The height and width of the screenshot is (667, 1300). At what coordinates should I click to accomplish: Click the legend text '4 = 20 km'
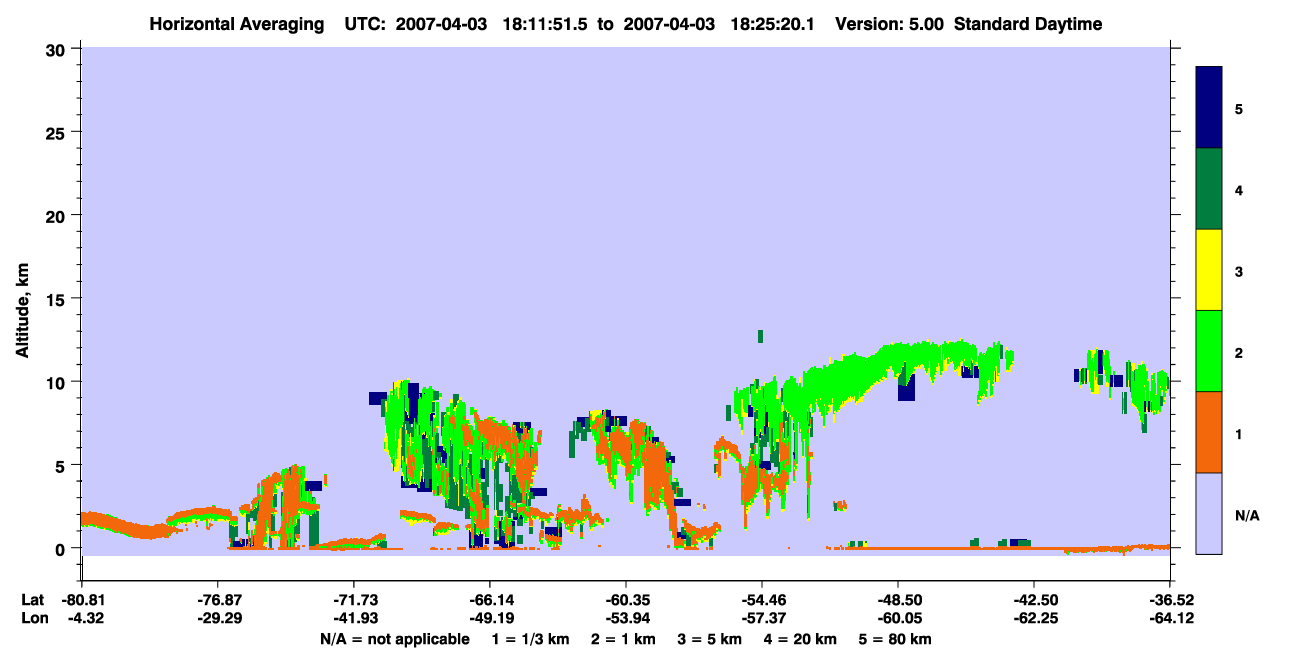[801, 638]
